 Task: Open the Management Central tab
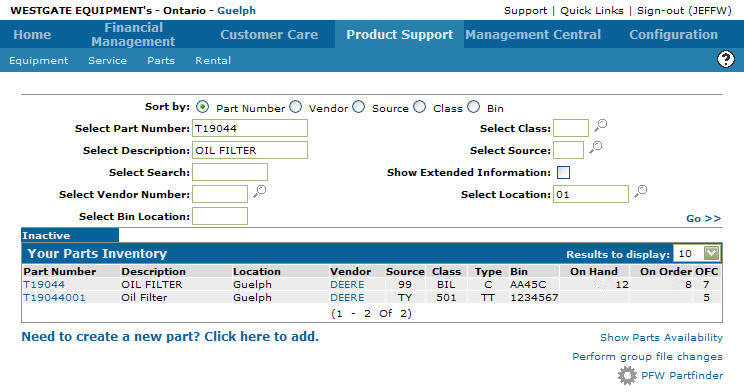533,35
